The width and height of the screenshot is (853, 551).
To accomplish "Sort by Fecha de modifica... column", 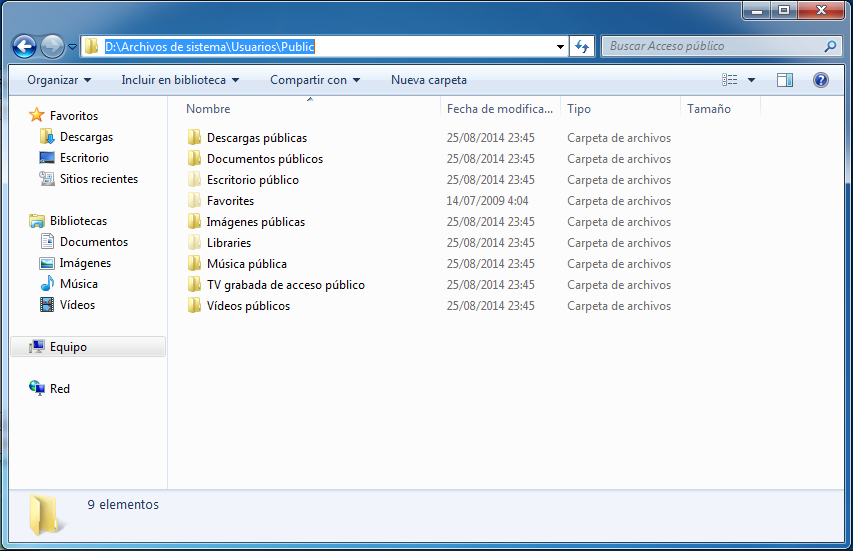I will click(499, 109).
